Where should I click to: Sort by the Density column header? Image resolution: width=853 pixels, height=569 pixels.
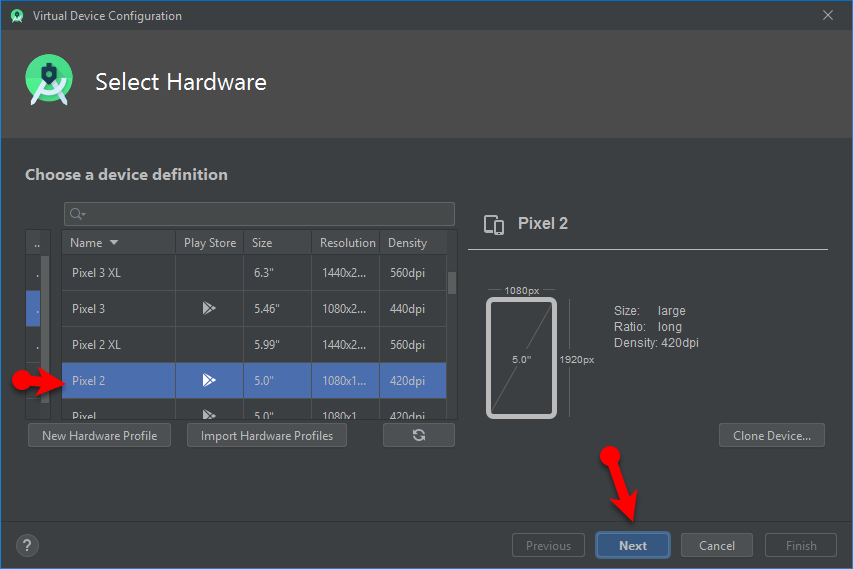407,243
